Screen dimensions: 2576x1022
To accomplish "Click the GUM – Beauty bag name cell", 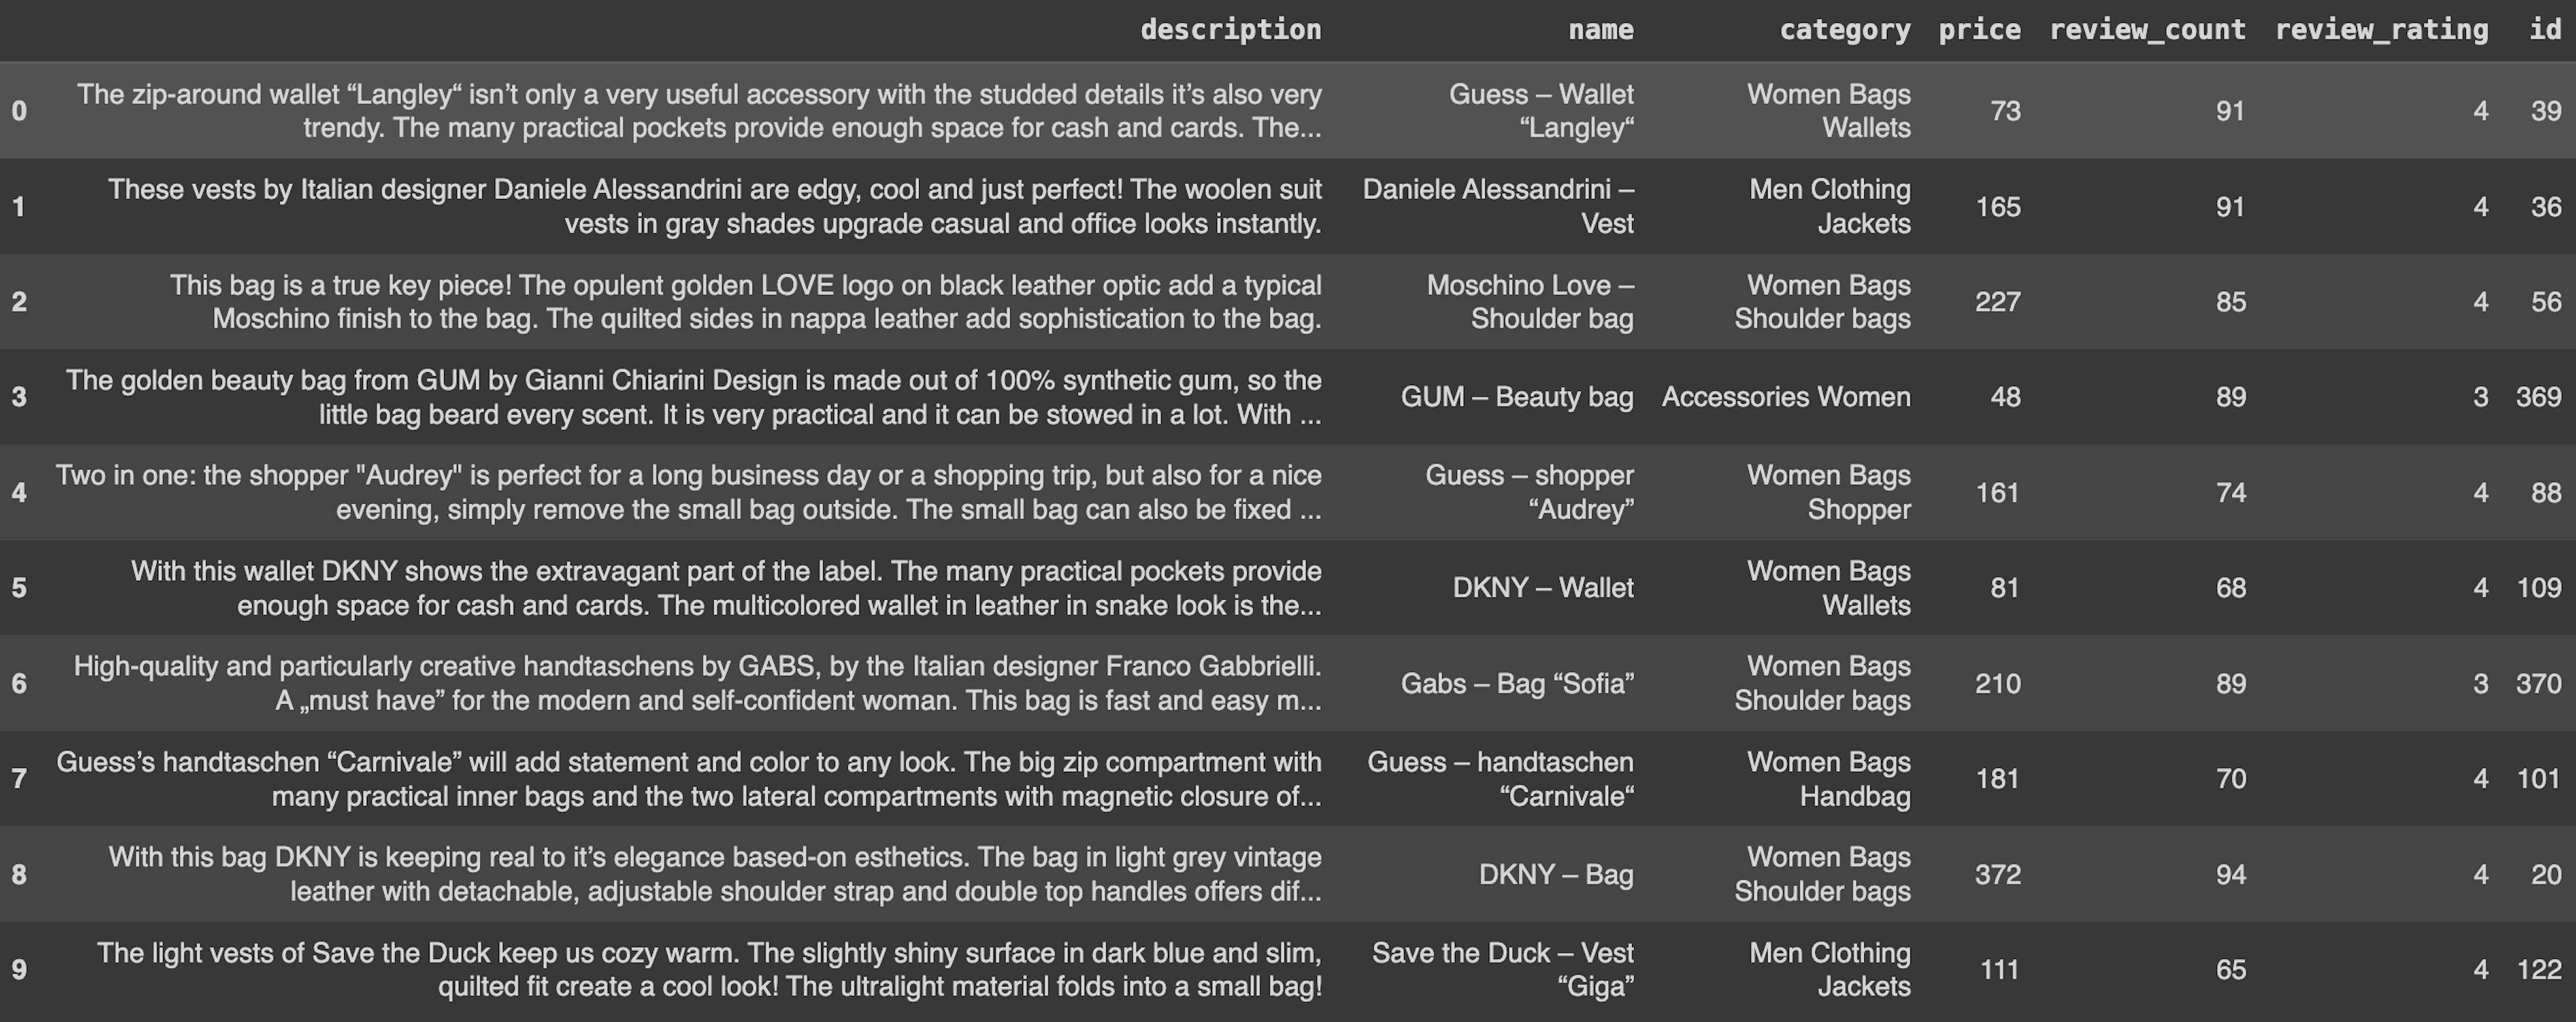I will [1516, 397].
